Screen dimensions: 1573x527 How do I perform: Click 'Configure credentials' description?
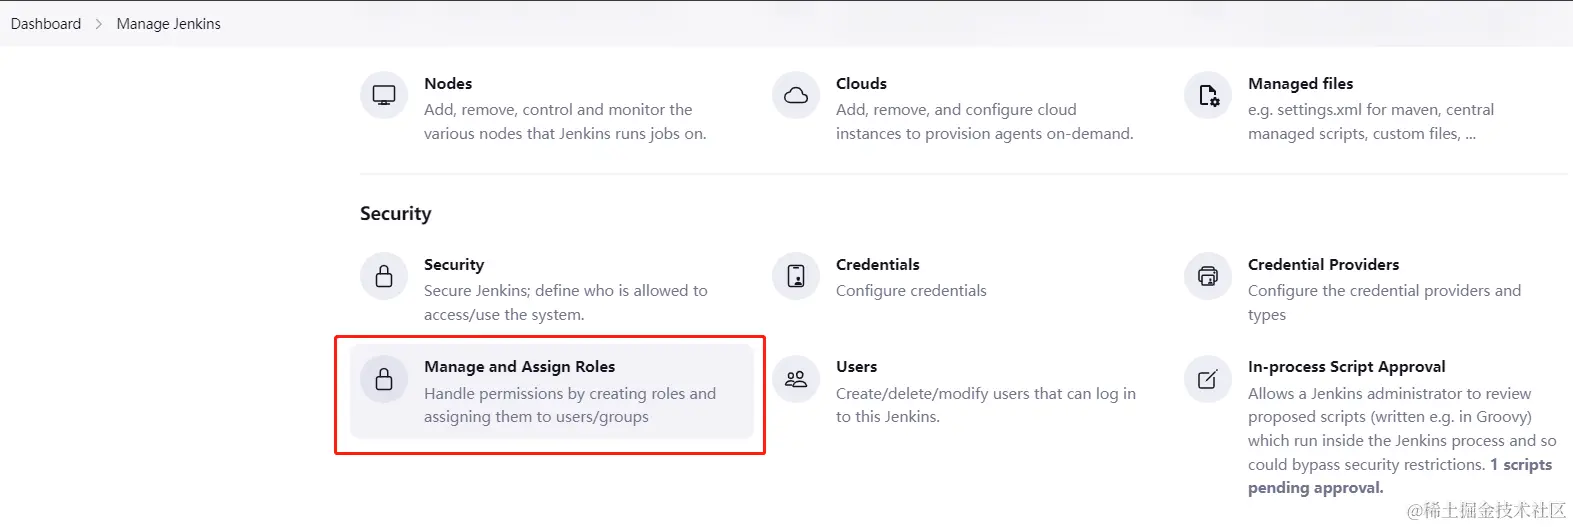[x=911, y=291]
